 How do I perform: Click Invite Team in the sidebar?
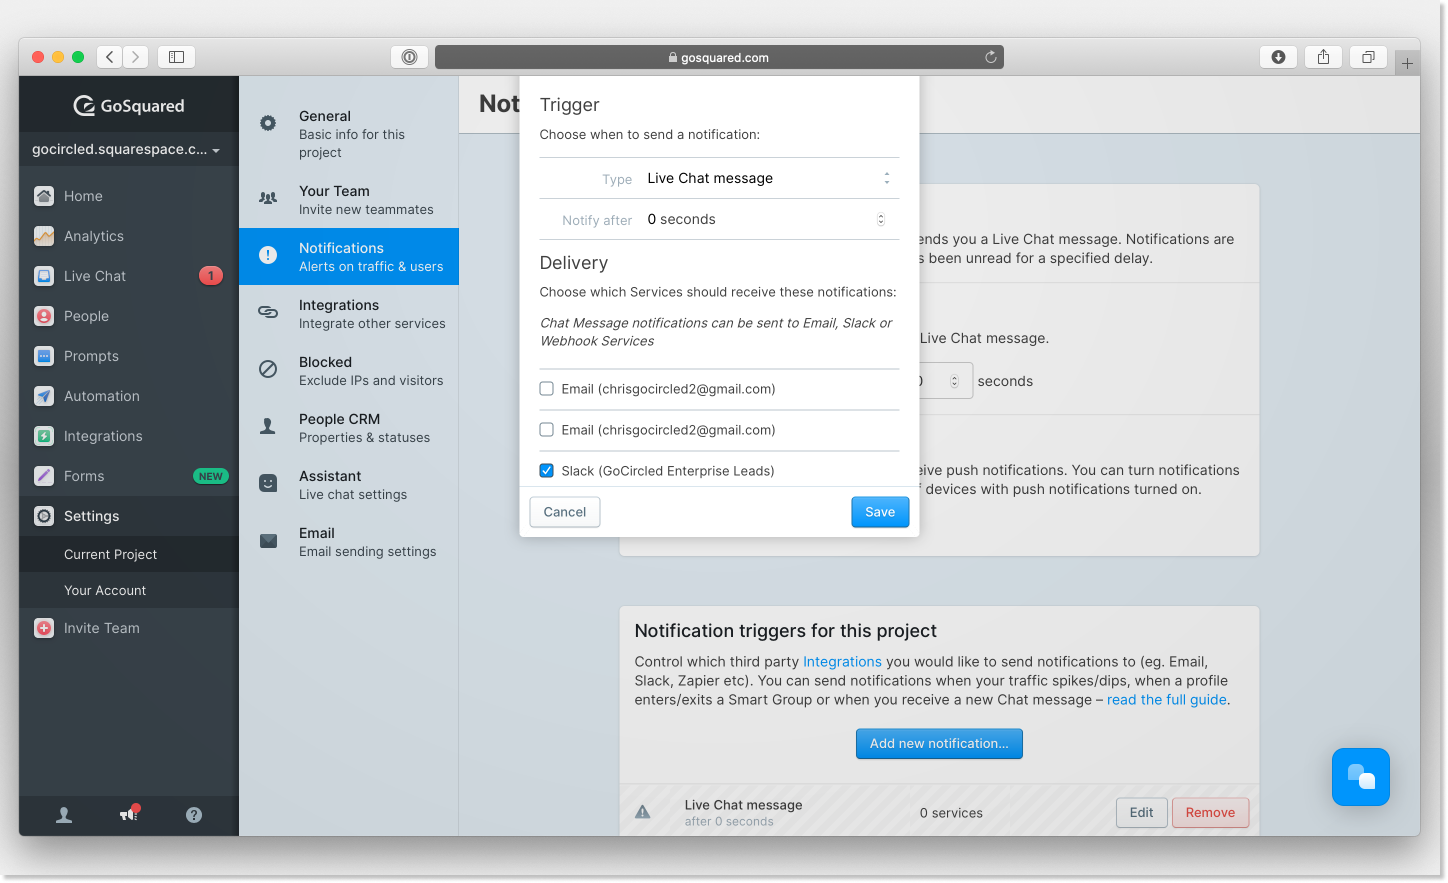(x=128, y=628)
